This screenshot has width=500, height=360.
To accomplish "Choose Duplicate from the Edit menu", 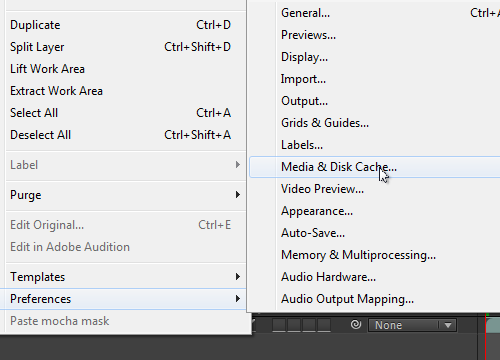I will [x=123, y=25].
